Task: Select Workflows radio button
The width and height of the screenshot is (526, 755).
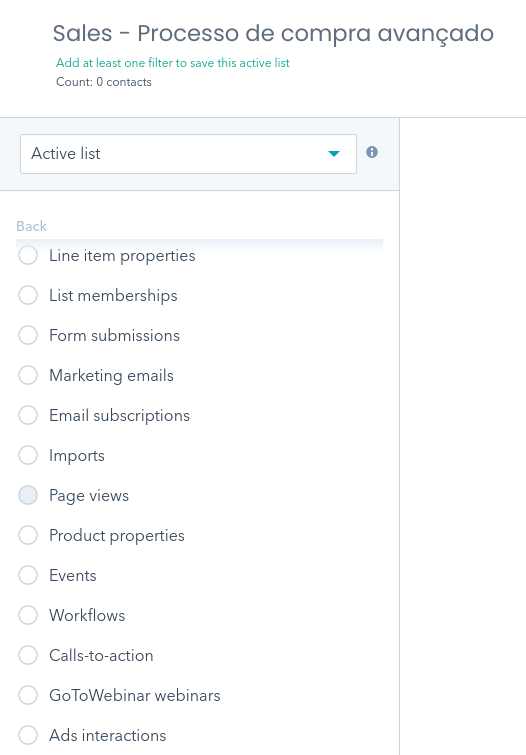Action: point(28,615)
